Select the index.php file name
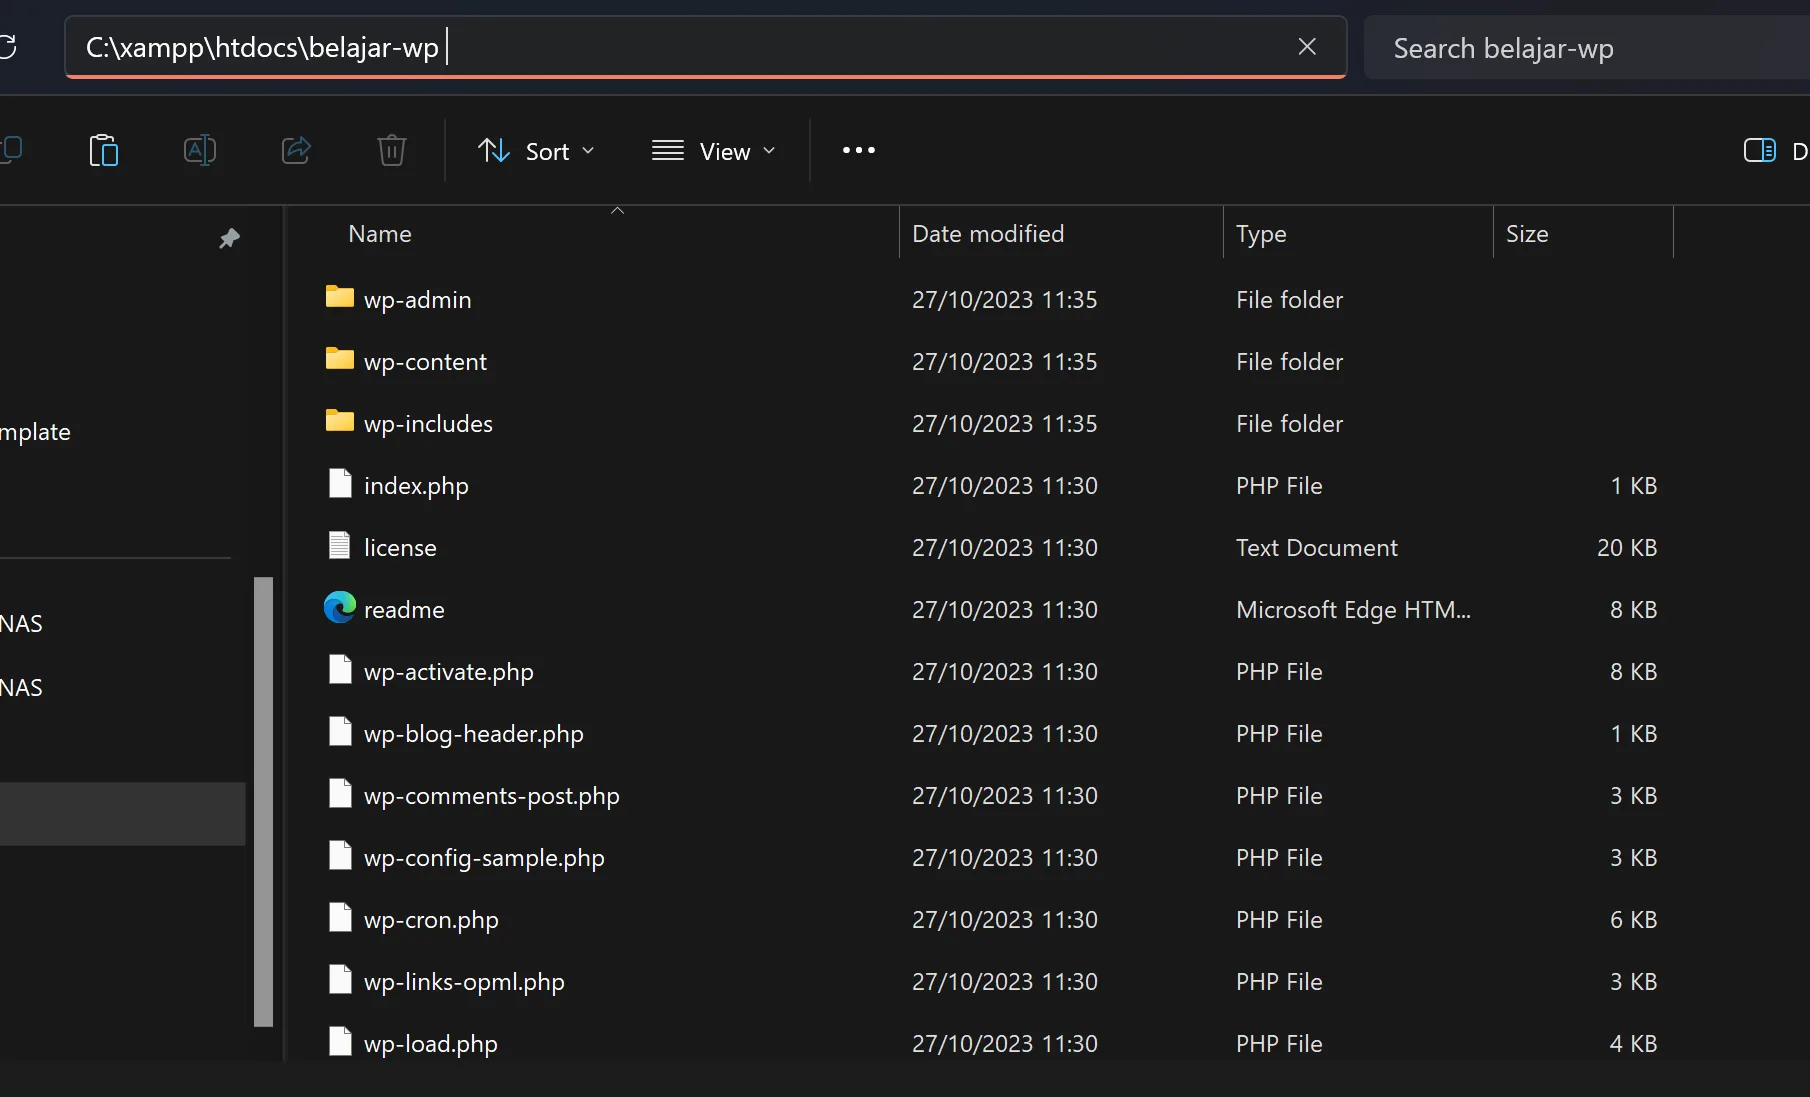 [416, 486]
